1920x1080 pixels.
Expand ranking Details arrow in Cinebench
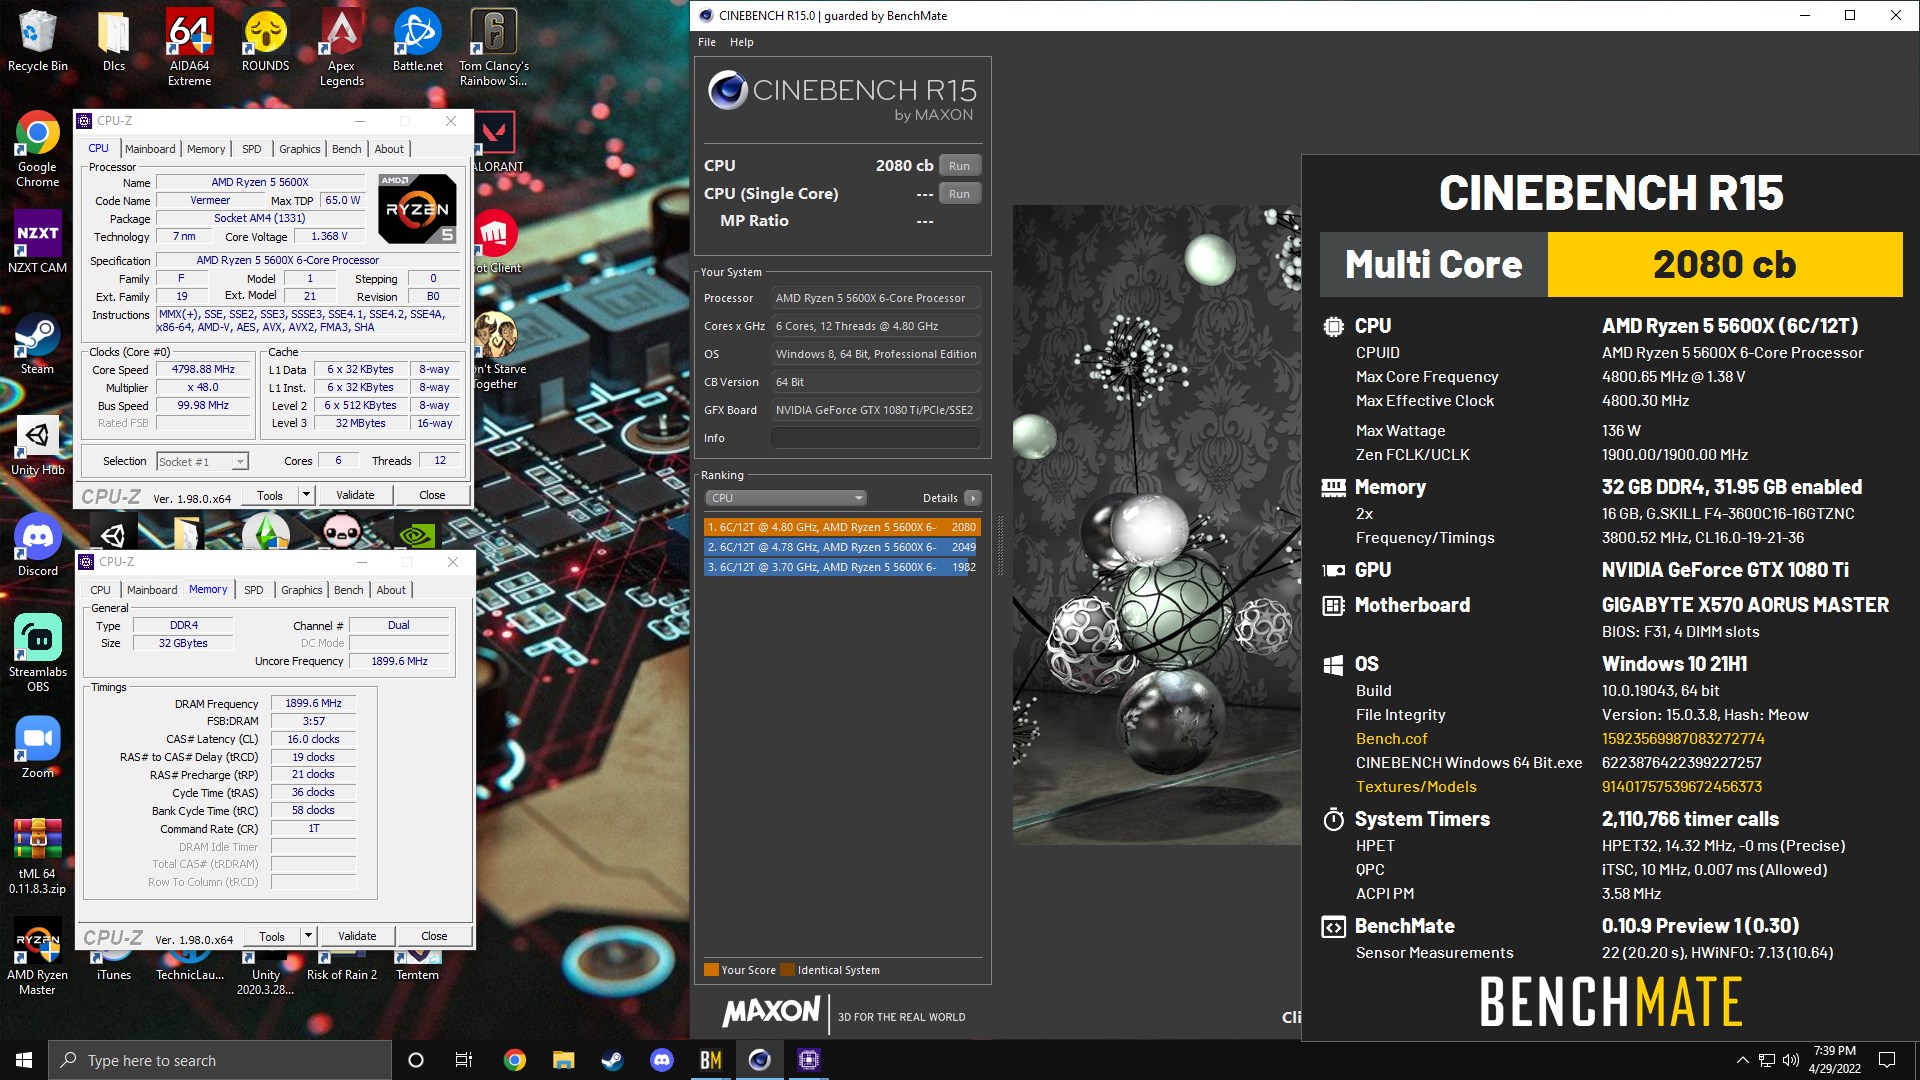(x=972, y=498)
